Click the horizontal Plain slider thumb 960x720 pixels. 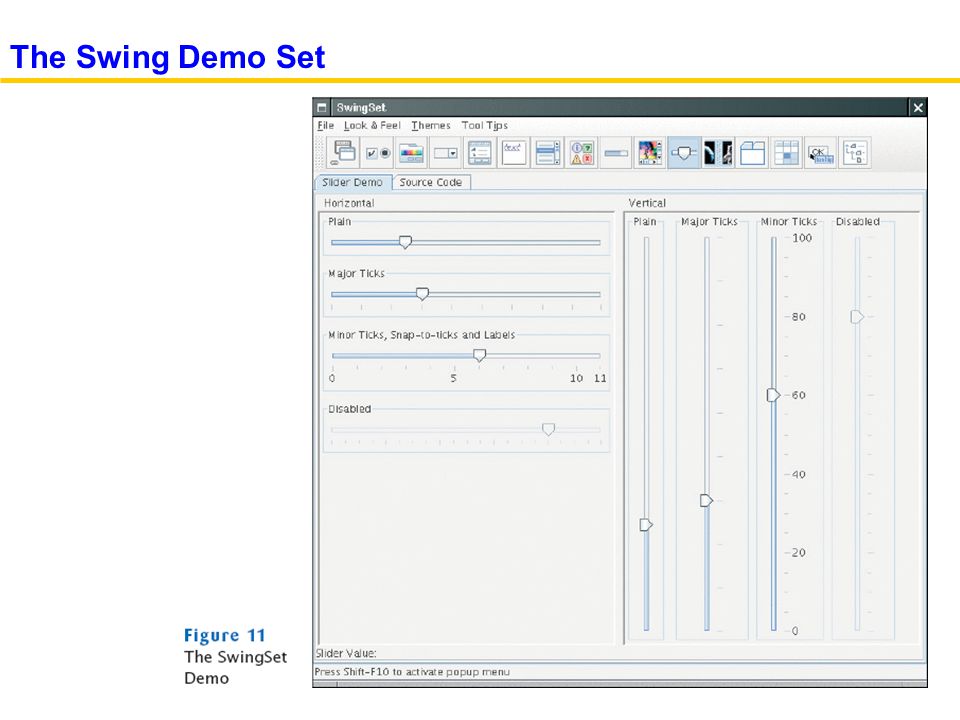pyautogui.click(x=405, y=242)
